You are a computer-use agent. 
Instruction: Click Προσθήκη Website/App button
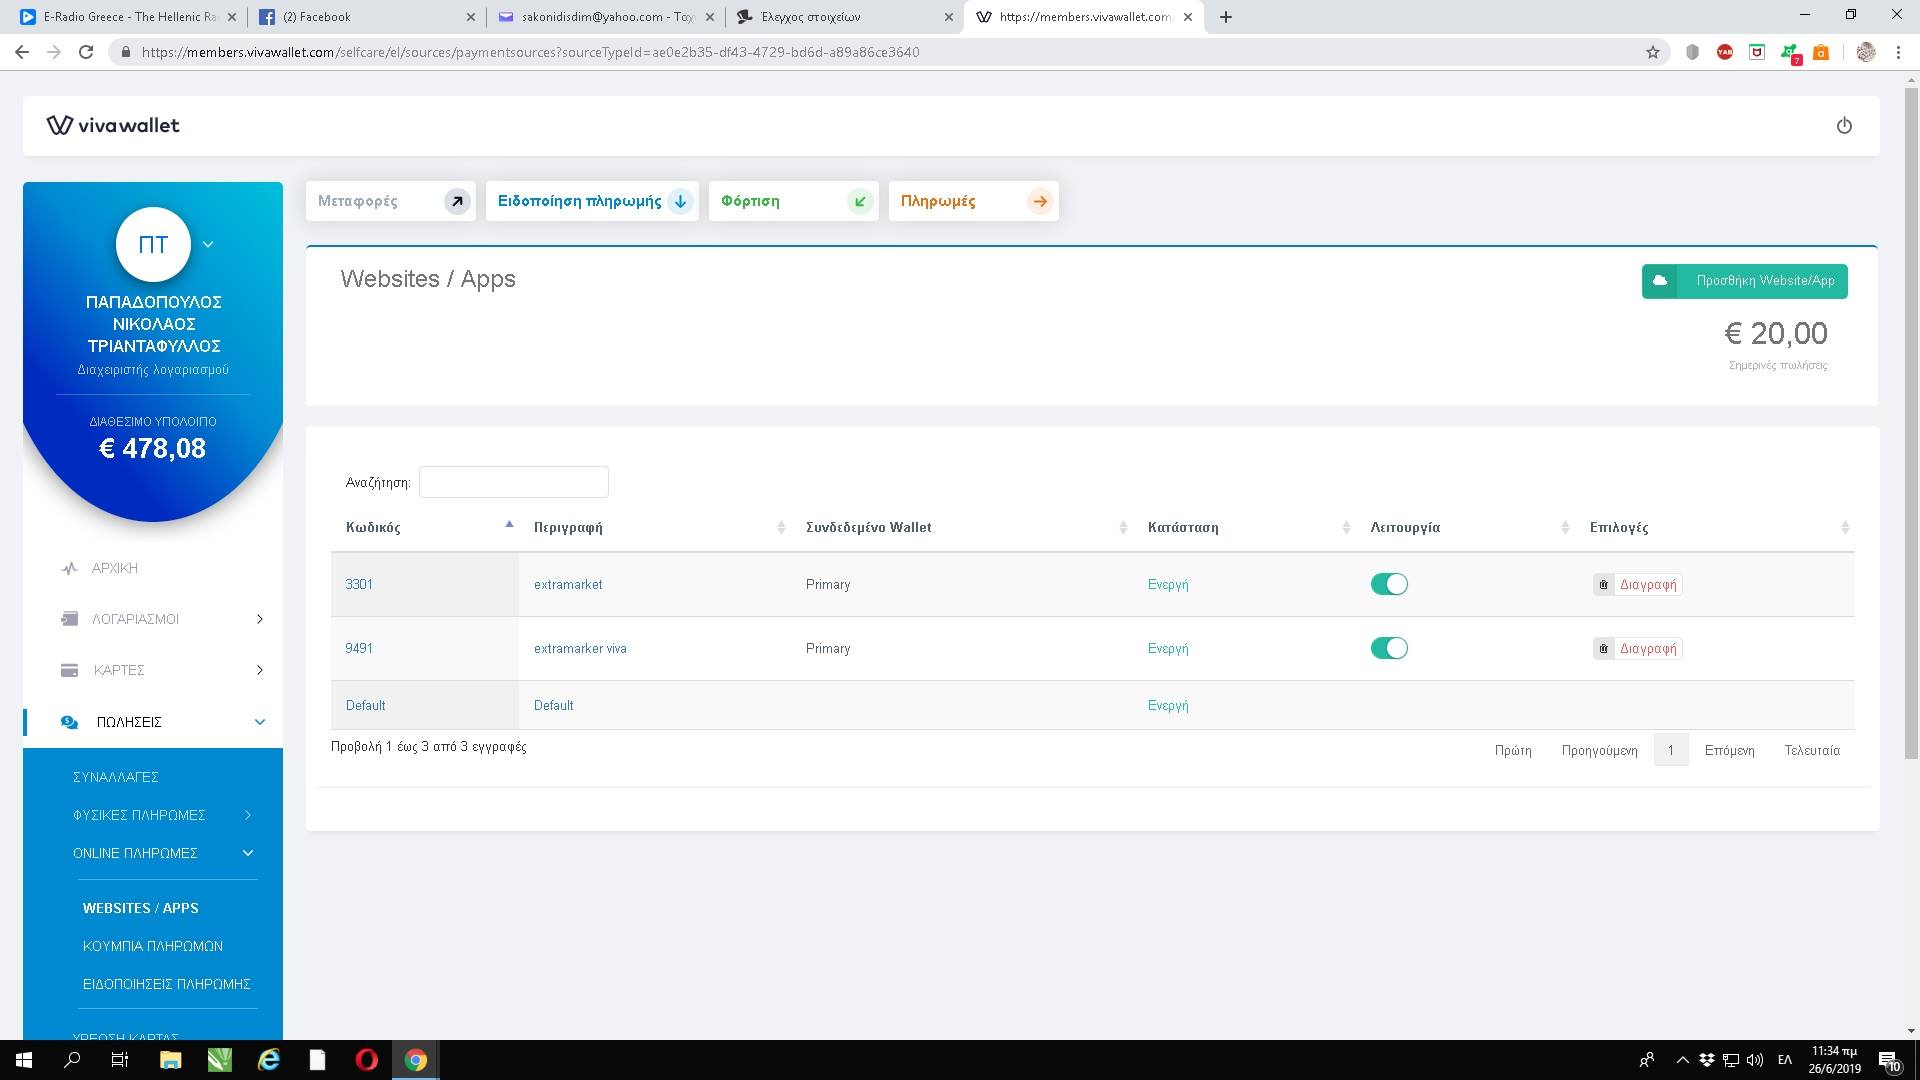(x=1744, y=281)
